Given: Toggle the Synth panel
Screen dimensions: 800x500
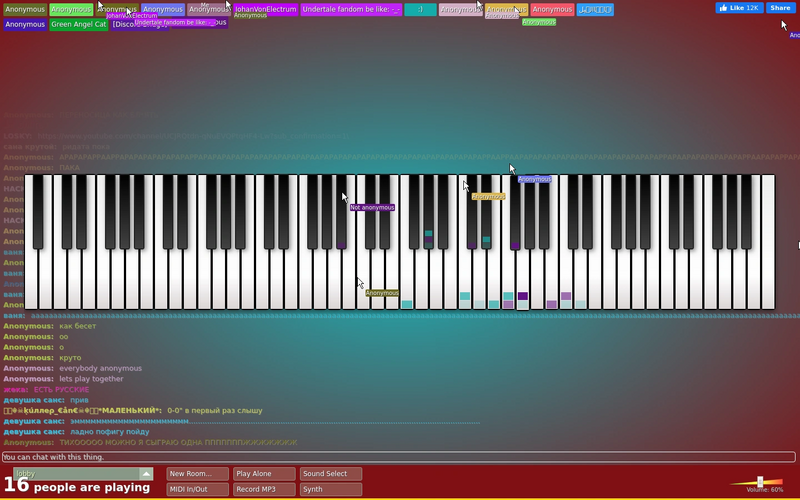Looking at the screenshot, I should pyautogui.click(x=331, y=489).
